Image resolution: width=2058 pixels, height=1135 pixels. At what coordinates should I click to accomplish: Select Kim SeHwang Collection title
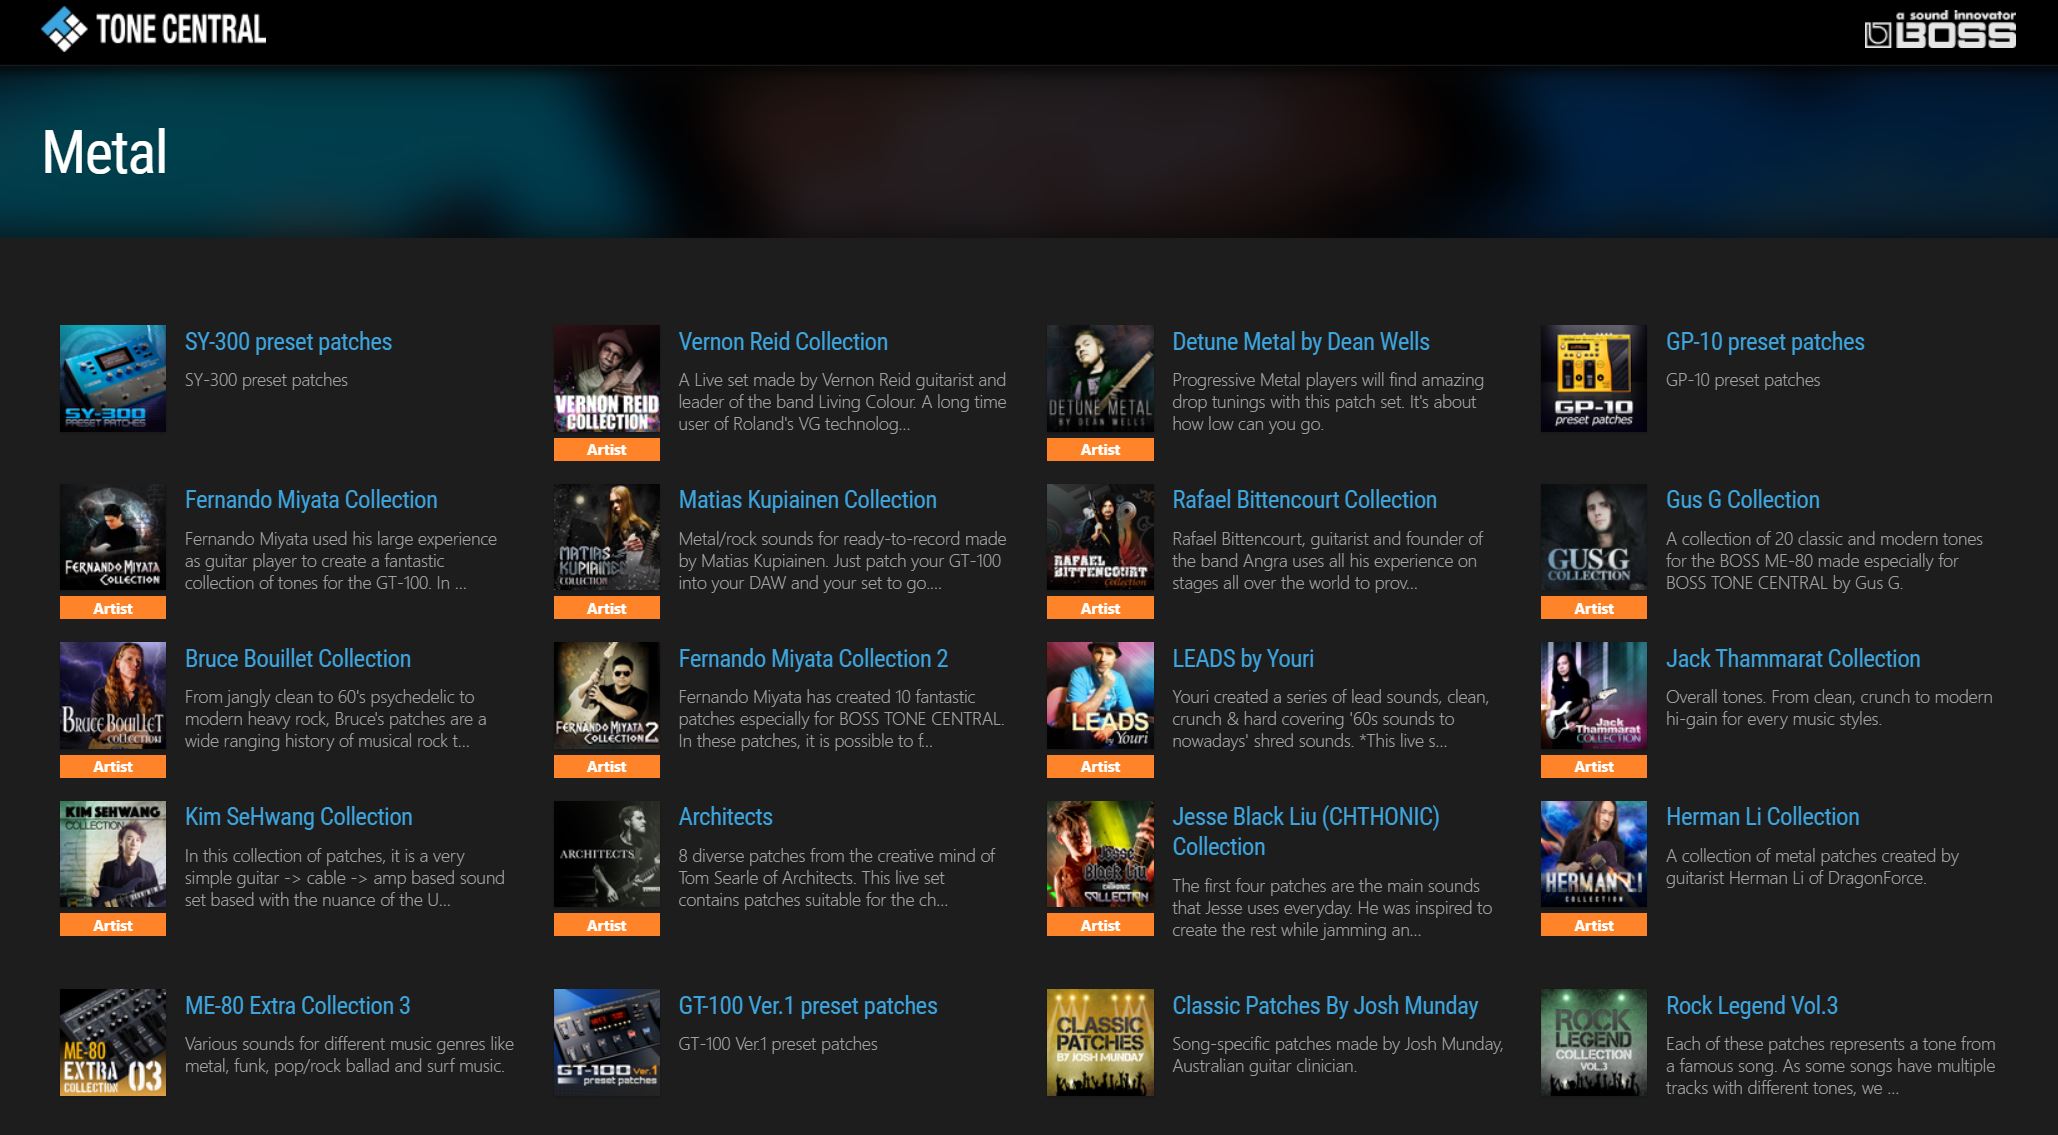point(298,817)
